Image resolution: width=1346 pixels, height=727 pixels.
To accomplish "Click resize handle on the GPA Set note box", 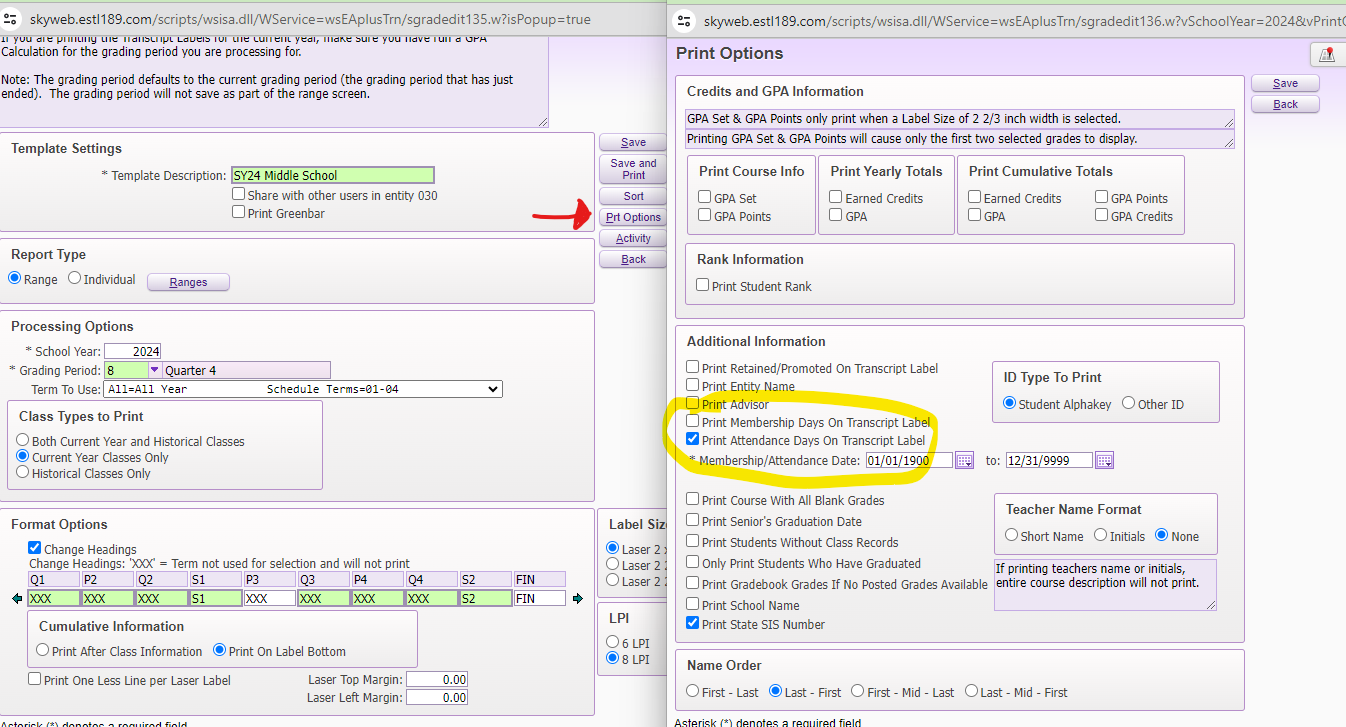I will pos(1228,123).
